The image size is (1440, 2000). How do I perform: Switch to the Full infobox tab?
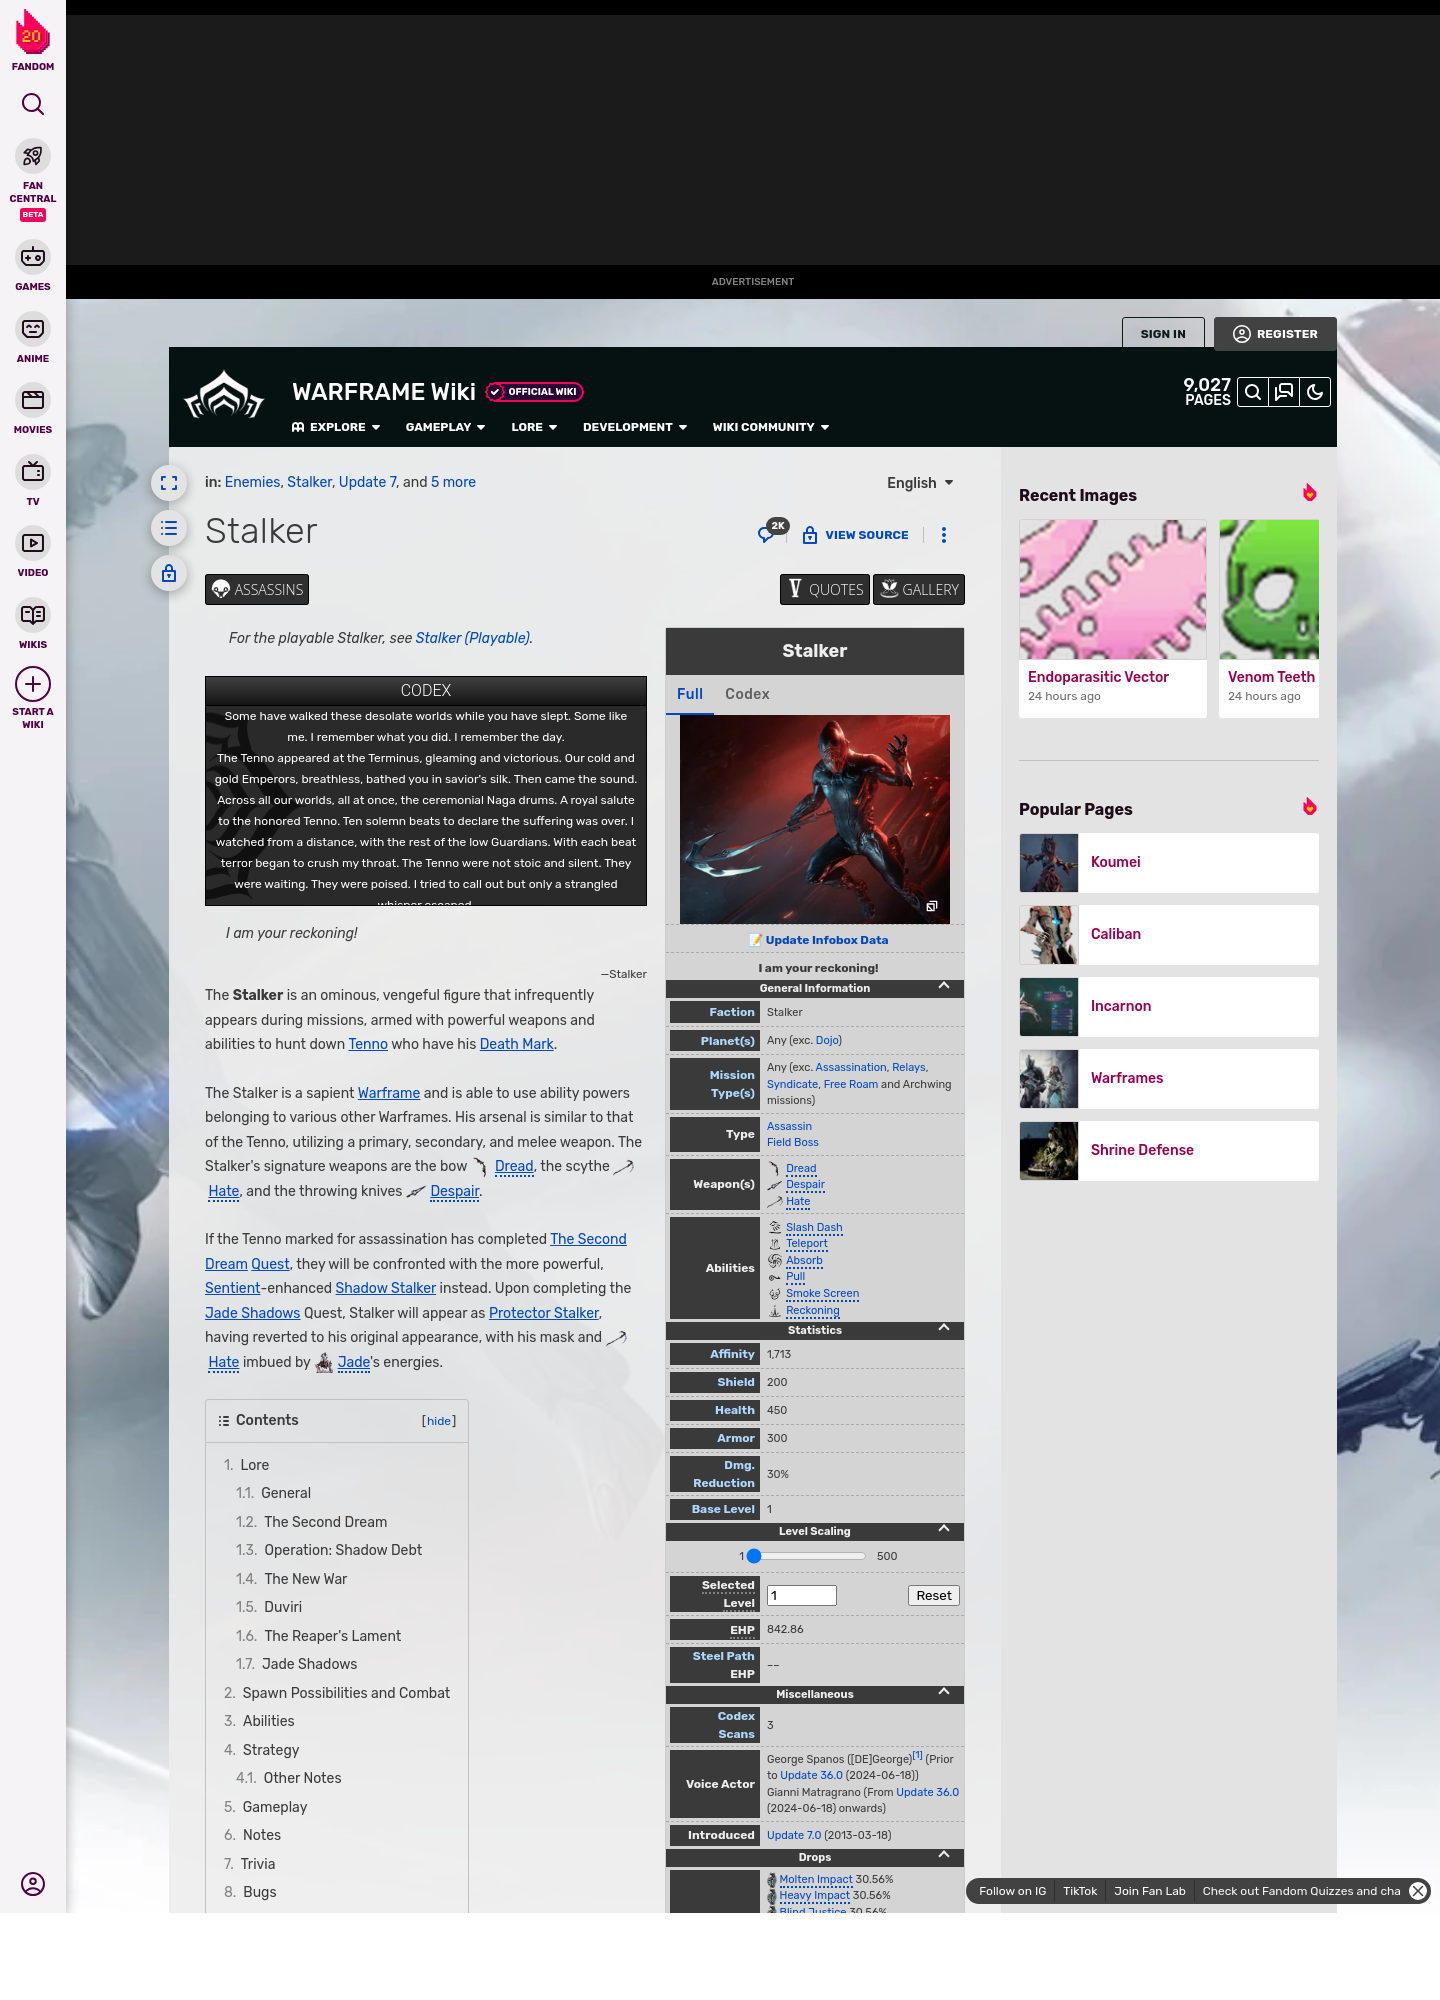690,694
